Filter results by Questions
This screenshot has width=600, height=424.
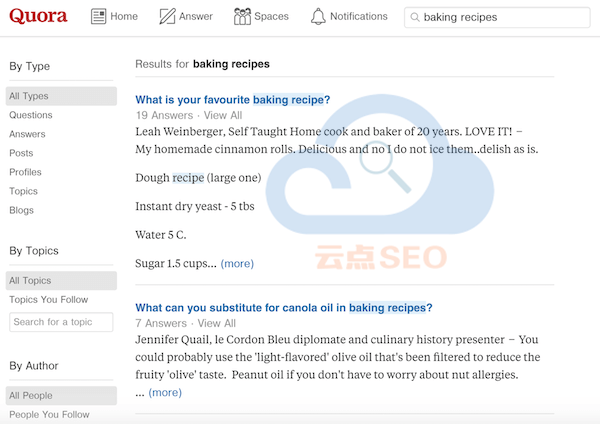(31, 115)
